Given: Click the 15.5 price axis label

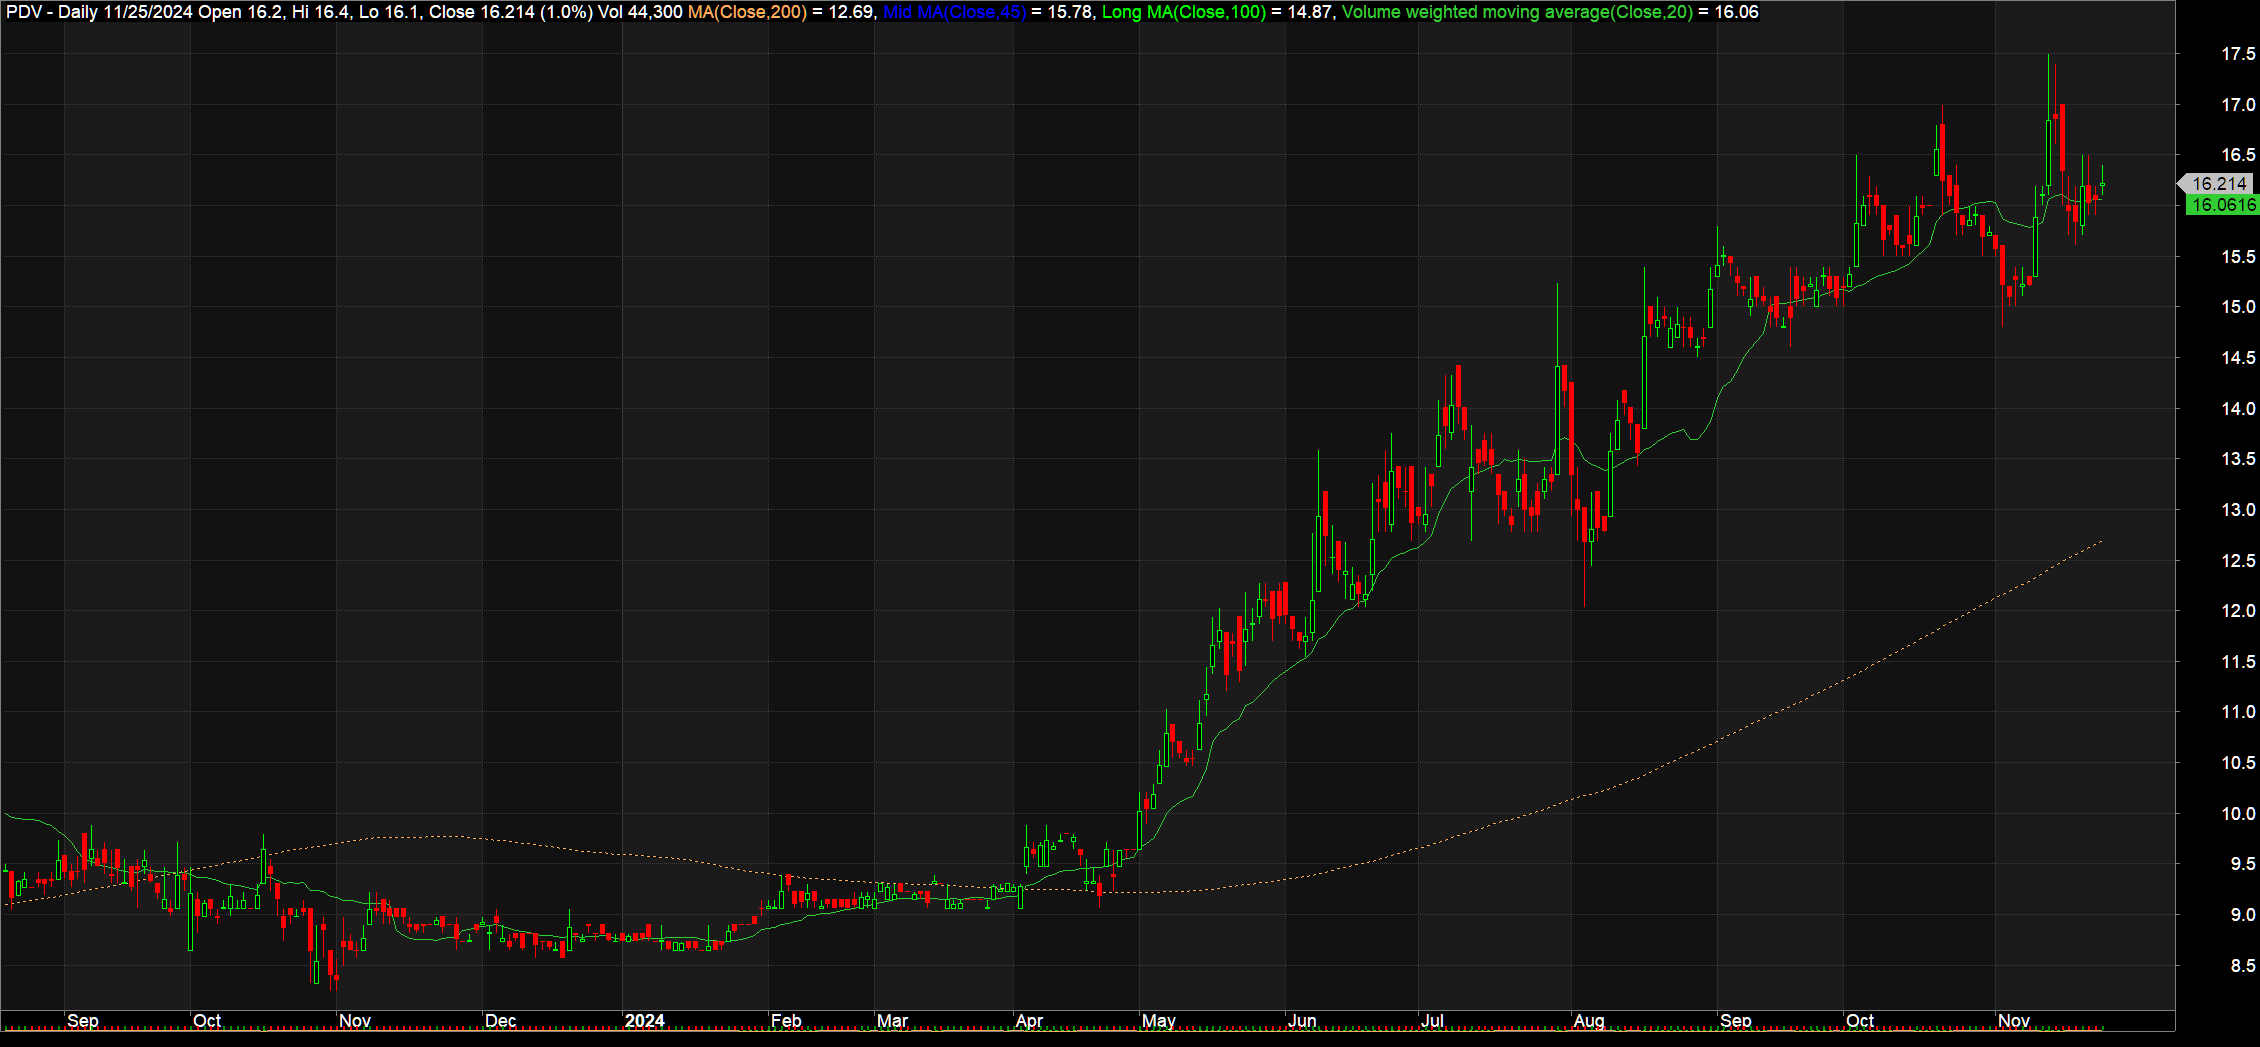Looking at the screenshot, I should coord(2238,257).
